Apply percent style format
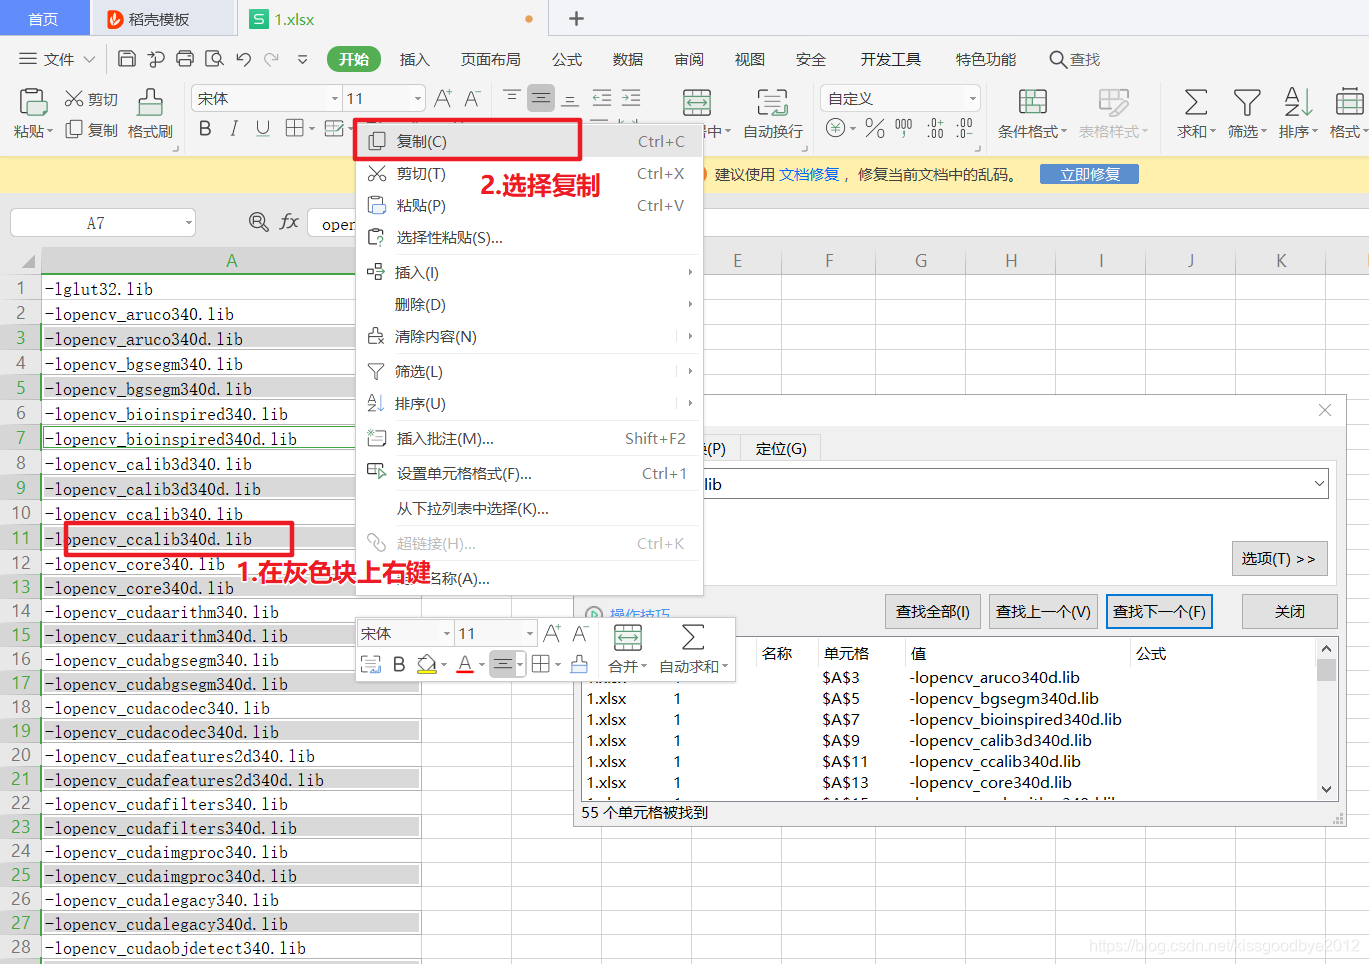This screenshot has width=1369, height=964. (875, 128)
